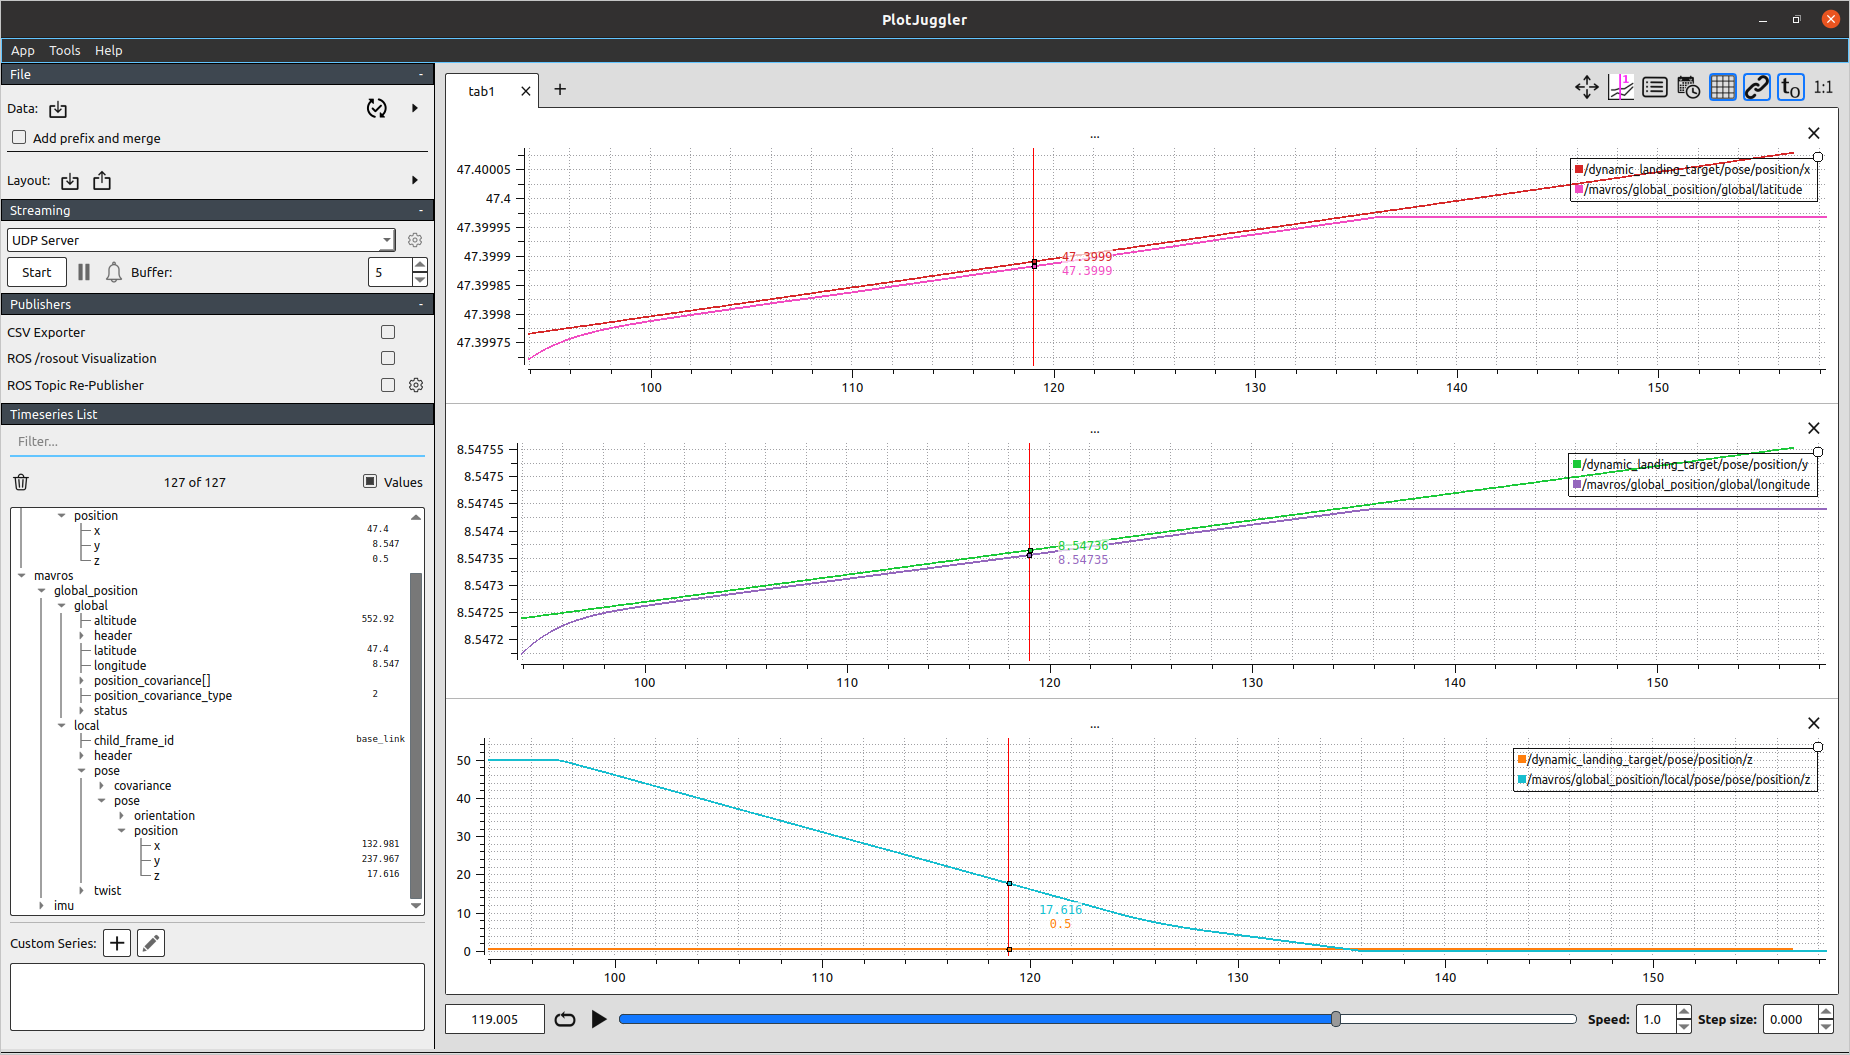Click the reload data icon
The width and height of the screenshot is (1850, 1055).
(x=376, y=108)
